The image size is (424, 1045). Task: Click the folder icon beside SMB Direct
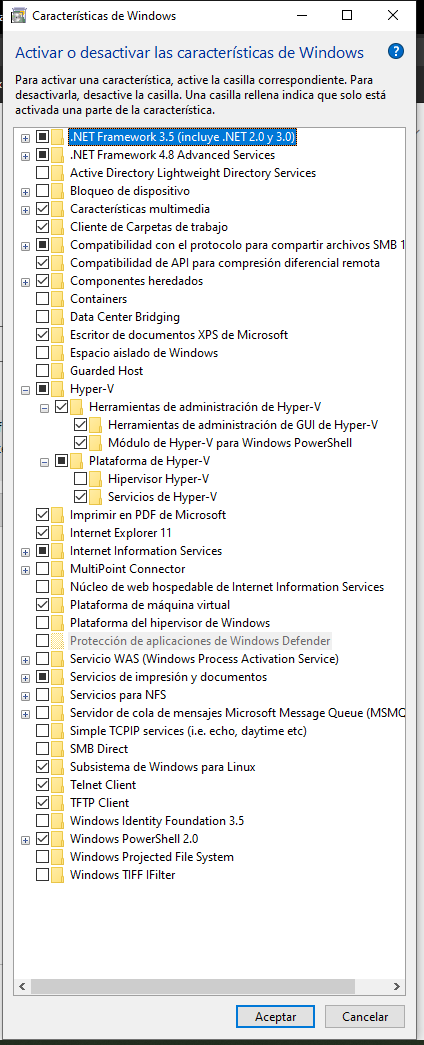pos(59,748)
